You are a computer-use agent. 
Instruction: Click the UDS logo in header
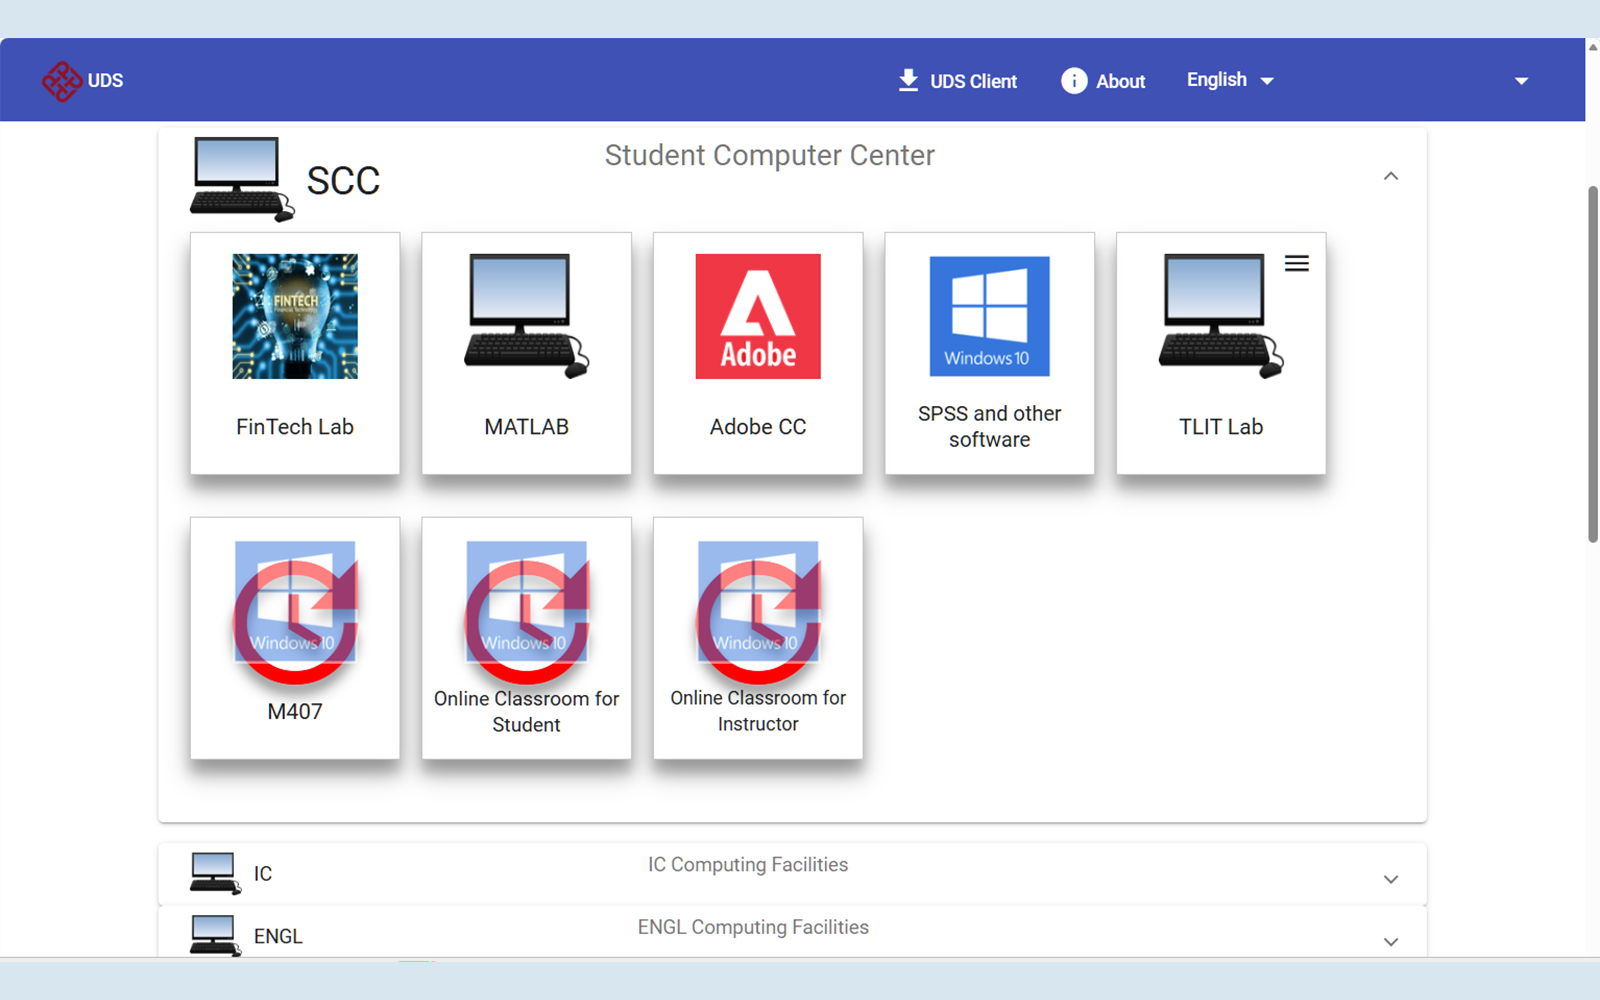(62, 81)
